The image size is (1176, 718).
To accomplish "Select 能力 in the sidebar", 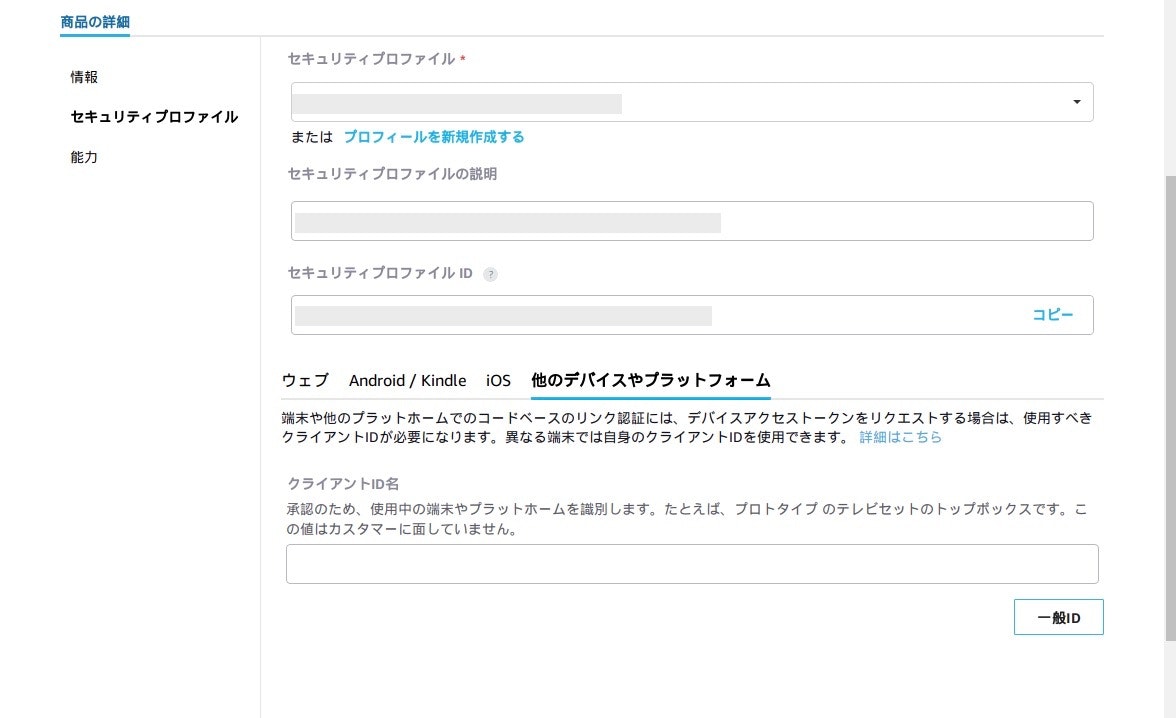I will click(x=84, y=157).
